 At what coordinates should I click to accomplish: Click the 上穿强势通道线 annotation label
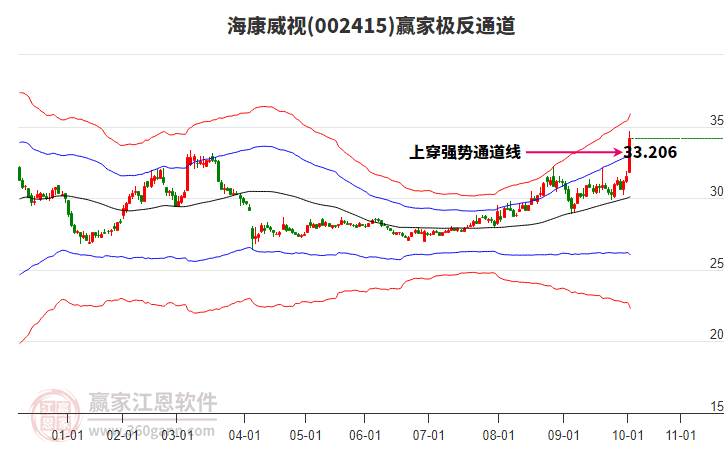tap(465, 152)
